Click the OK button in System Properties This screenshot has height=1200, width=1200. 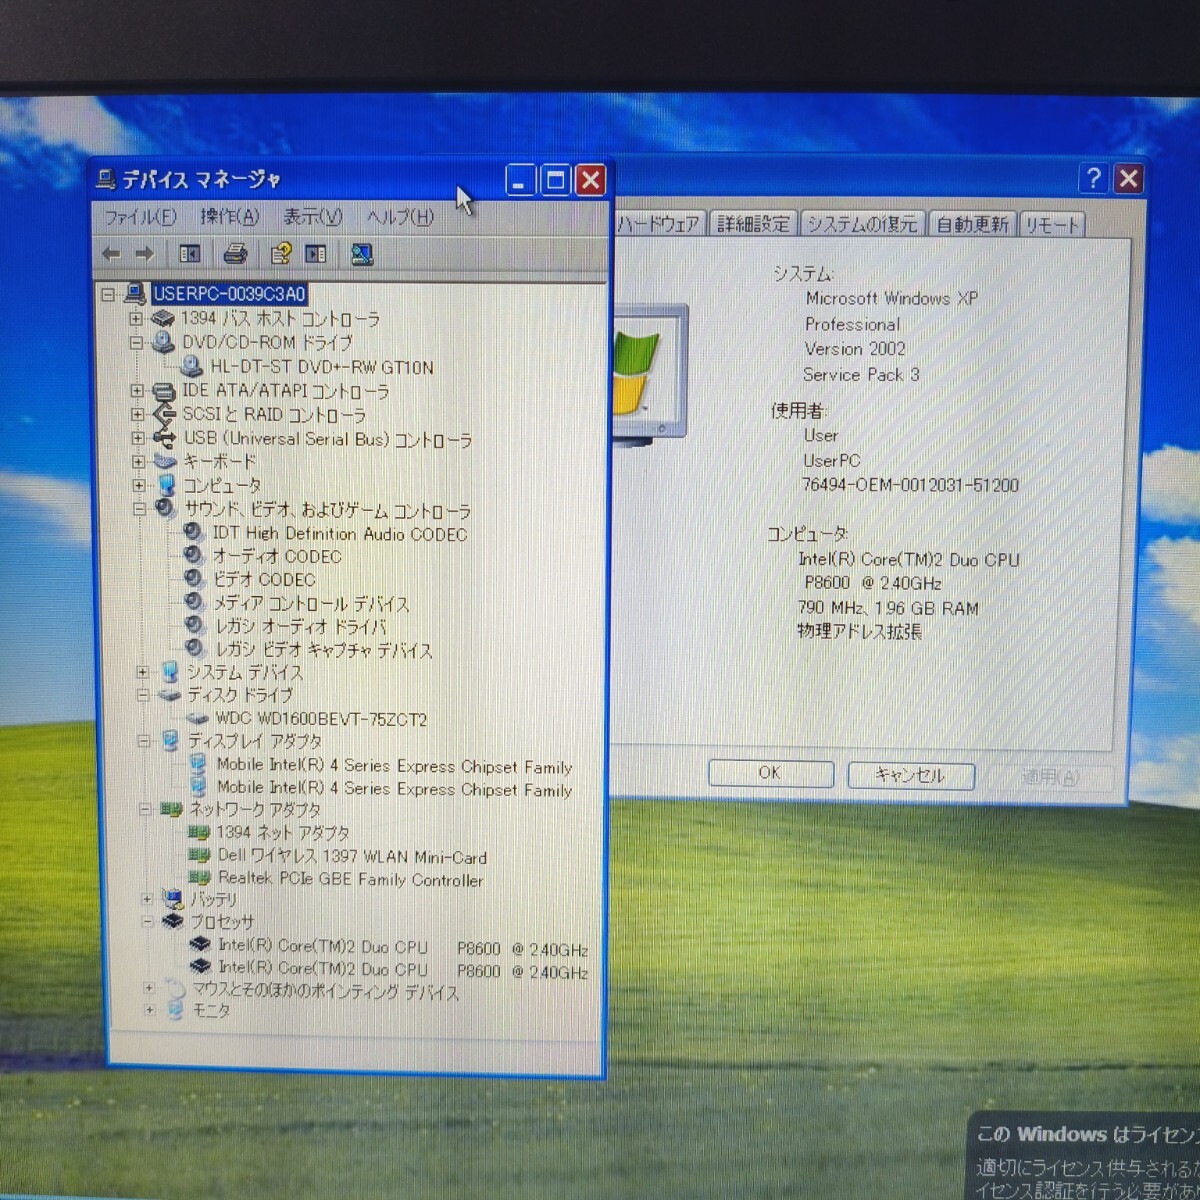tap(769, 772)
